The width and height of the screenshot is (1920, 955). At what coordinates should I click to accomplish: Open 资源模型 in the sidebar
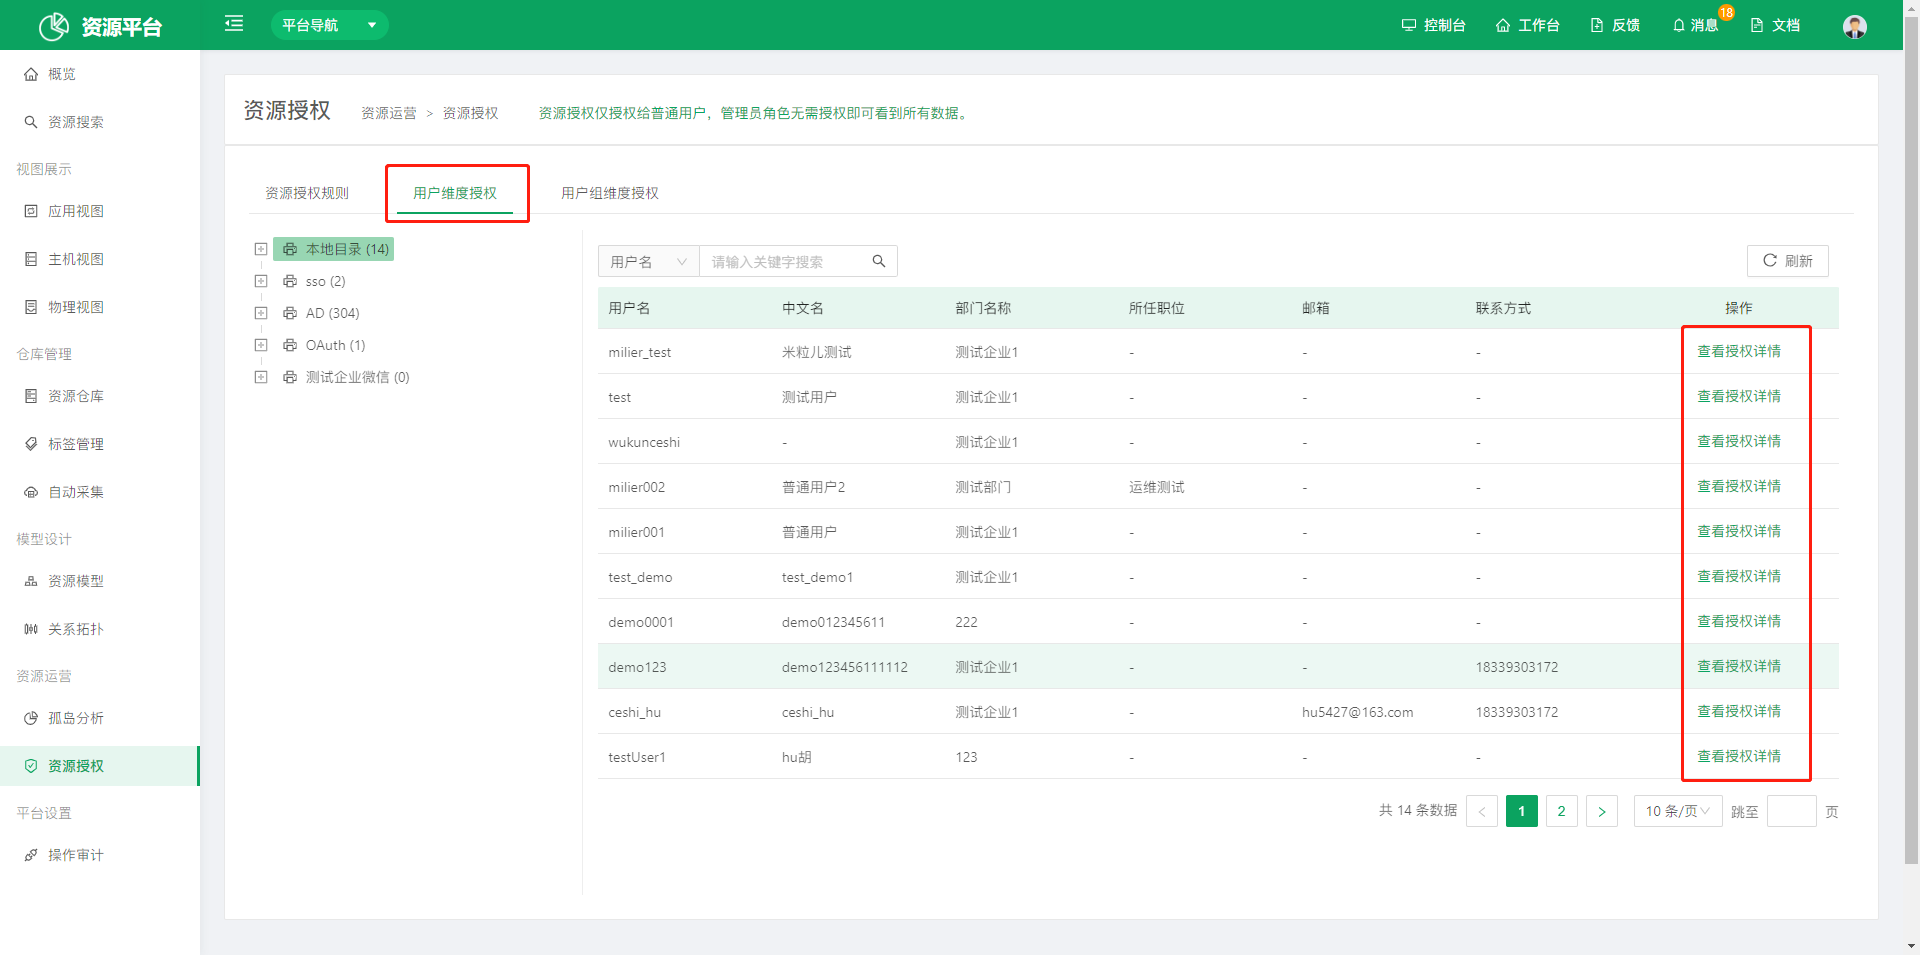point(100,581)
